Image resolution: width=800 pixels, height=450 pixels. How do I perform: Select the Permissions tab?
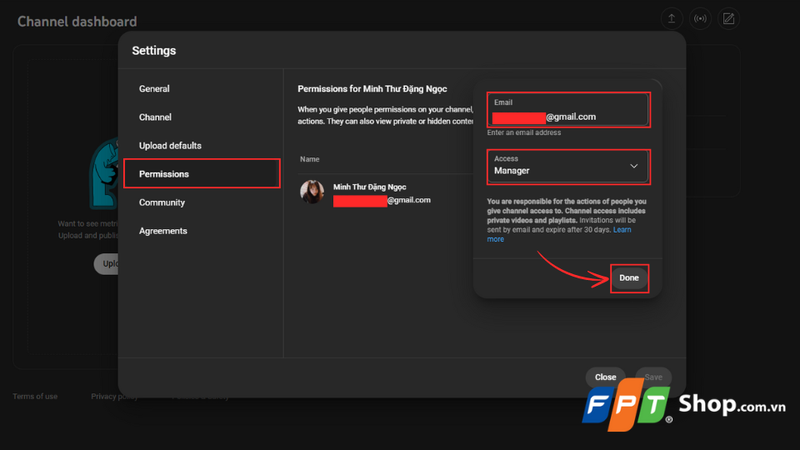[x=202, y=174]
